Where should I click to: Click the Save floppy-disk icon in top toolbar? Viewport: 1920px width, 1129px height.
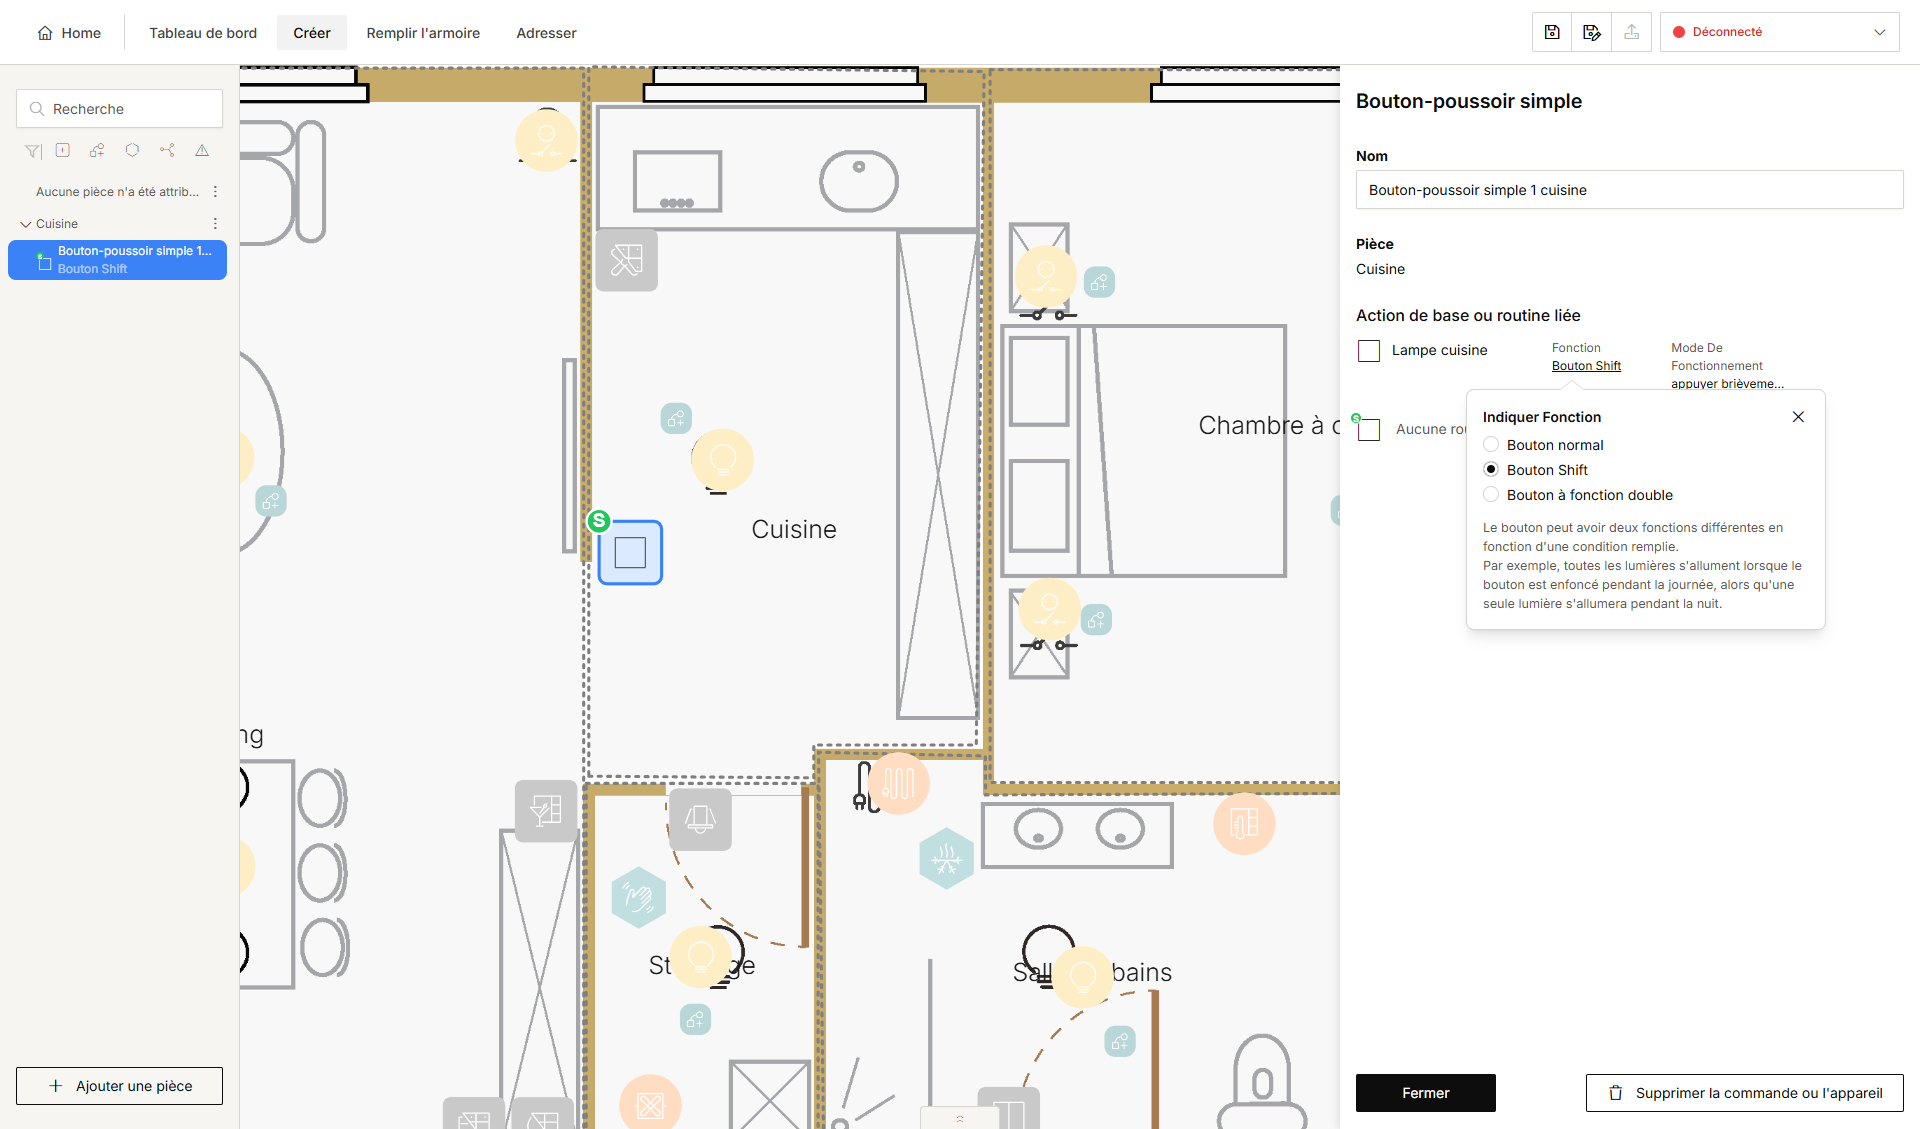click(x=1552, y=32)
